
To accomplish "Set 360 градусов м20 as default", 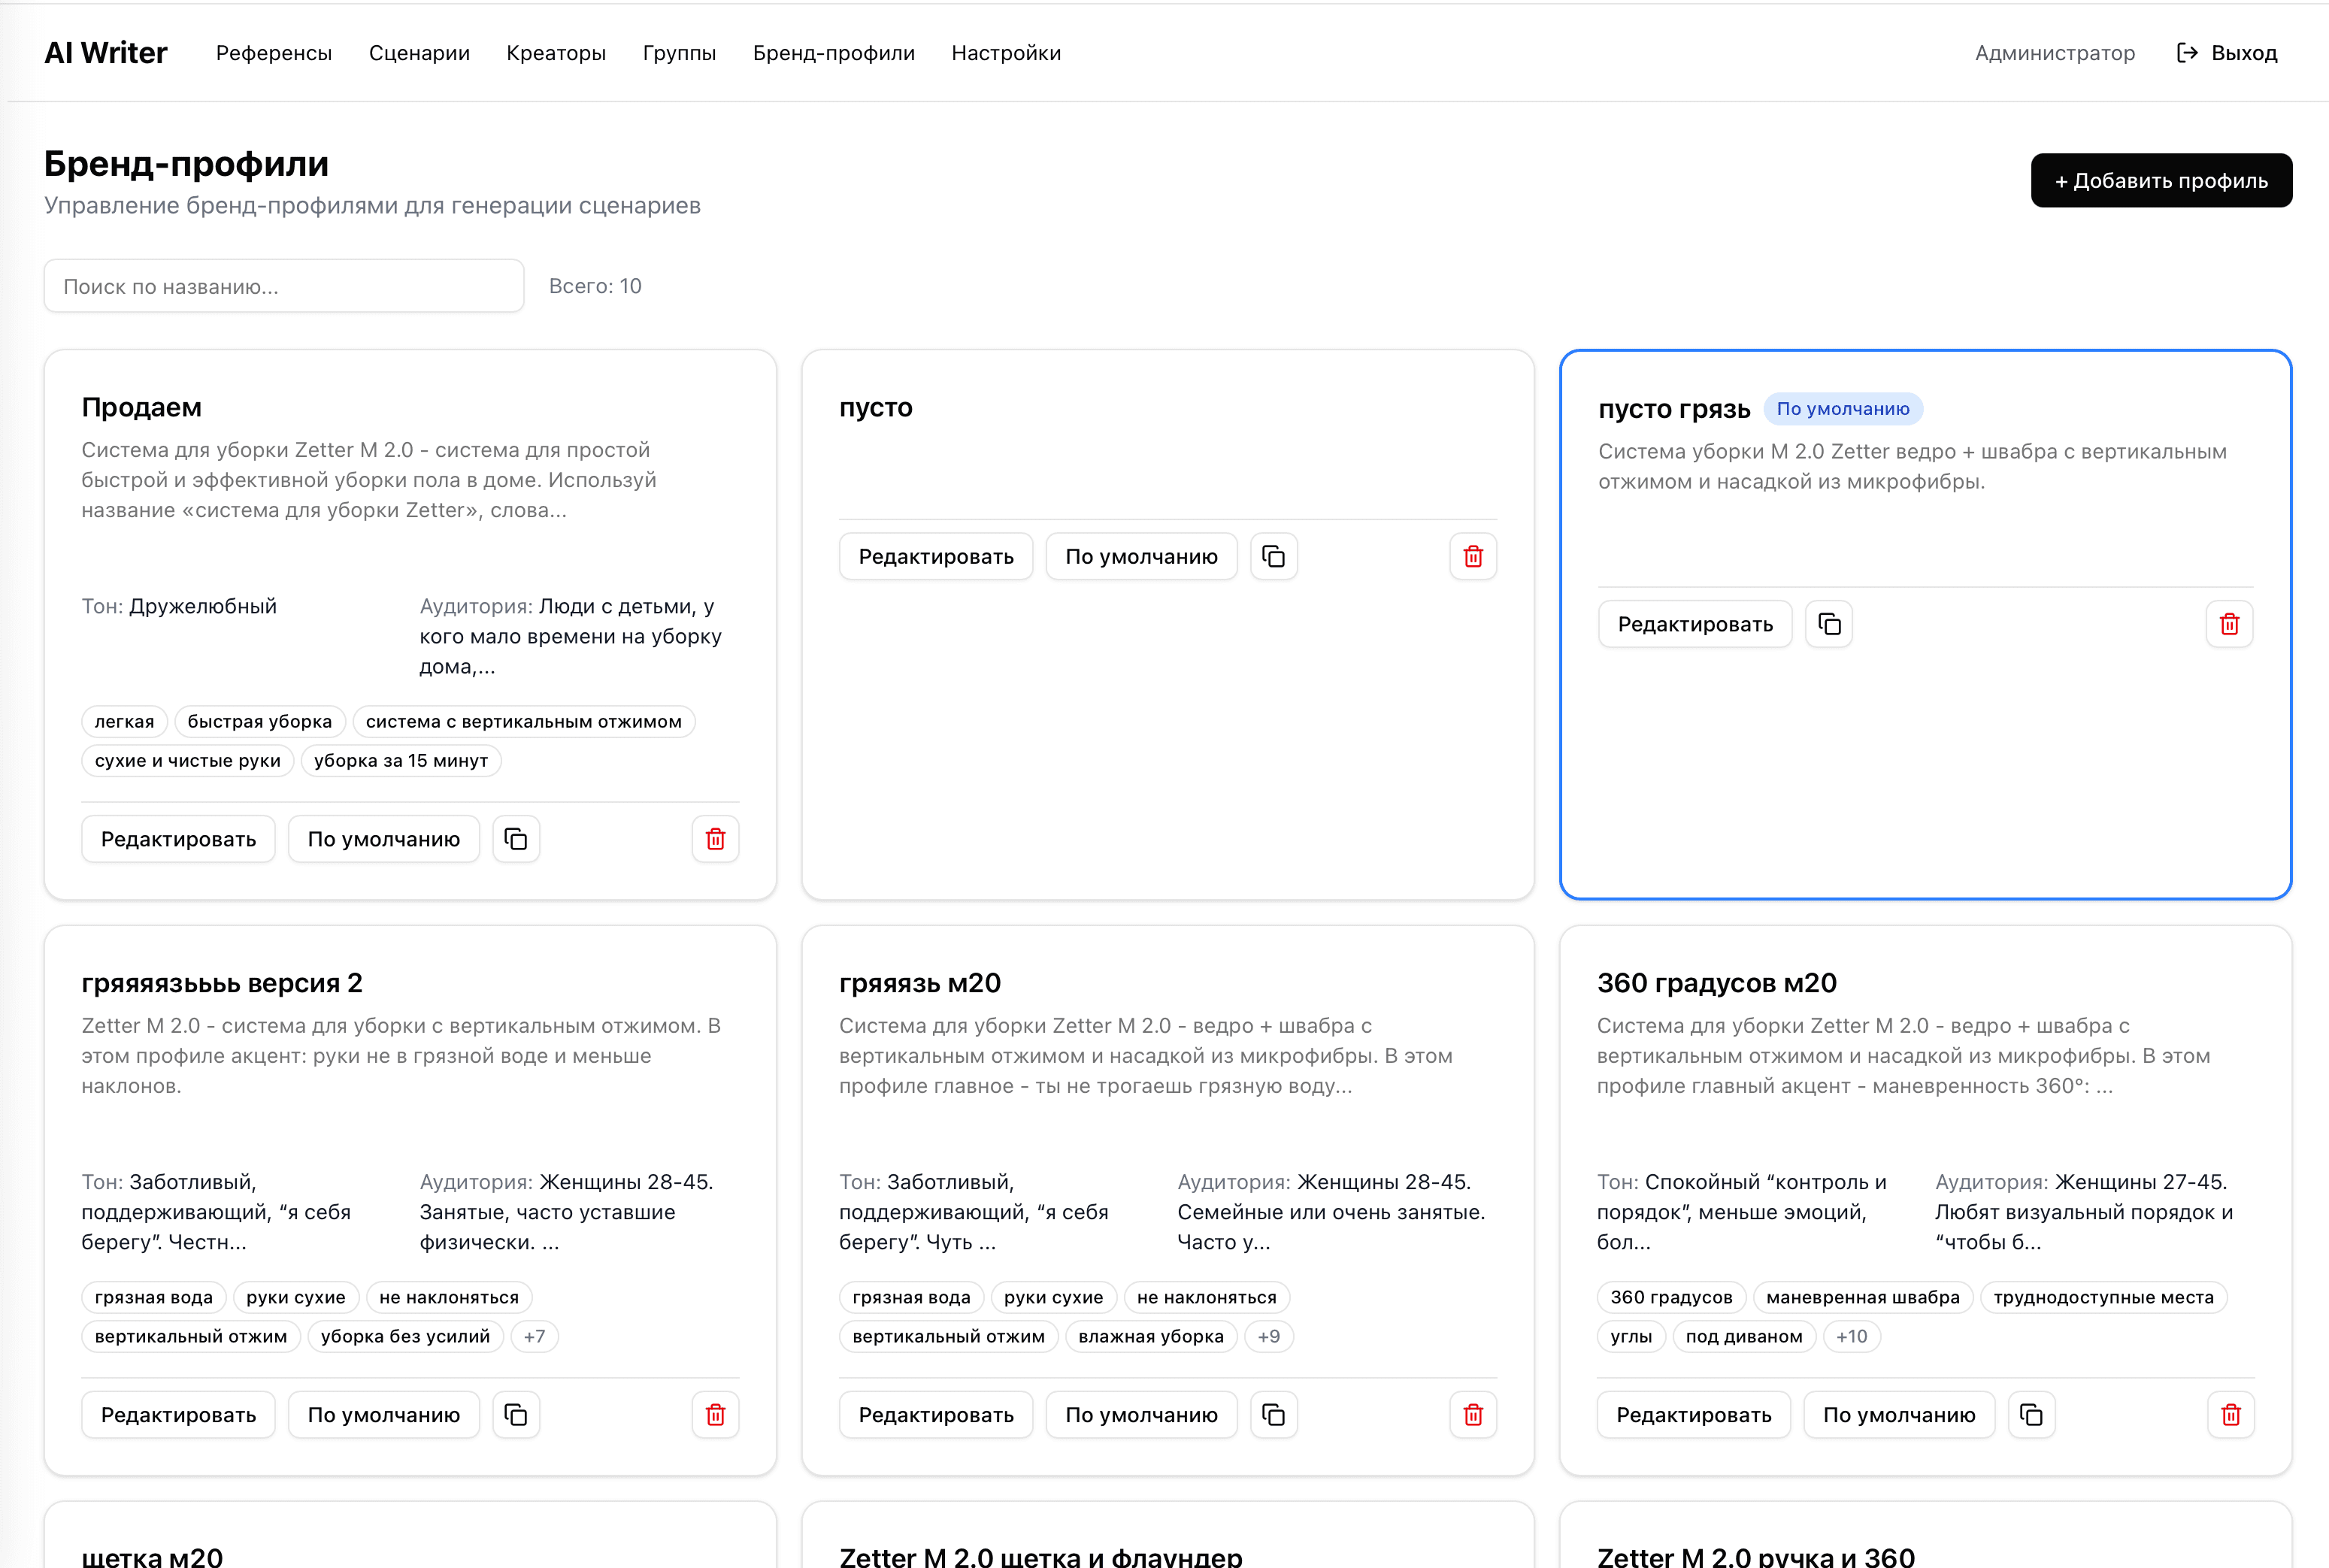I will point(1898,1415).
